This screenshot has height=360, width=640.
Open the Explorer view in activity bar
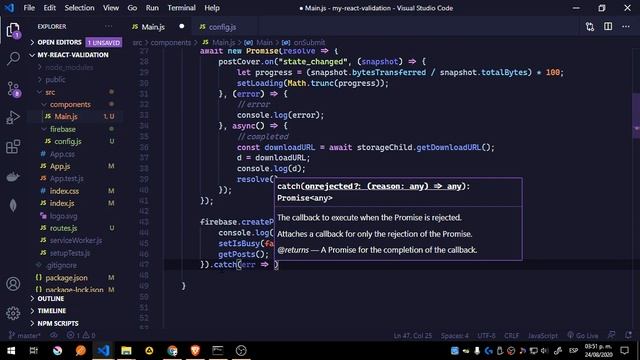coord(13,30)
